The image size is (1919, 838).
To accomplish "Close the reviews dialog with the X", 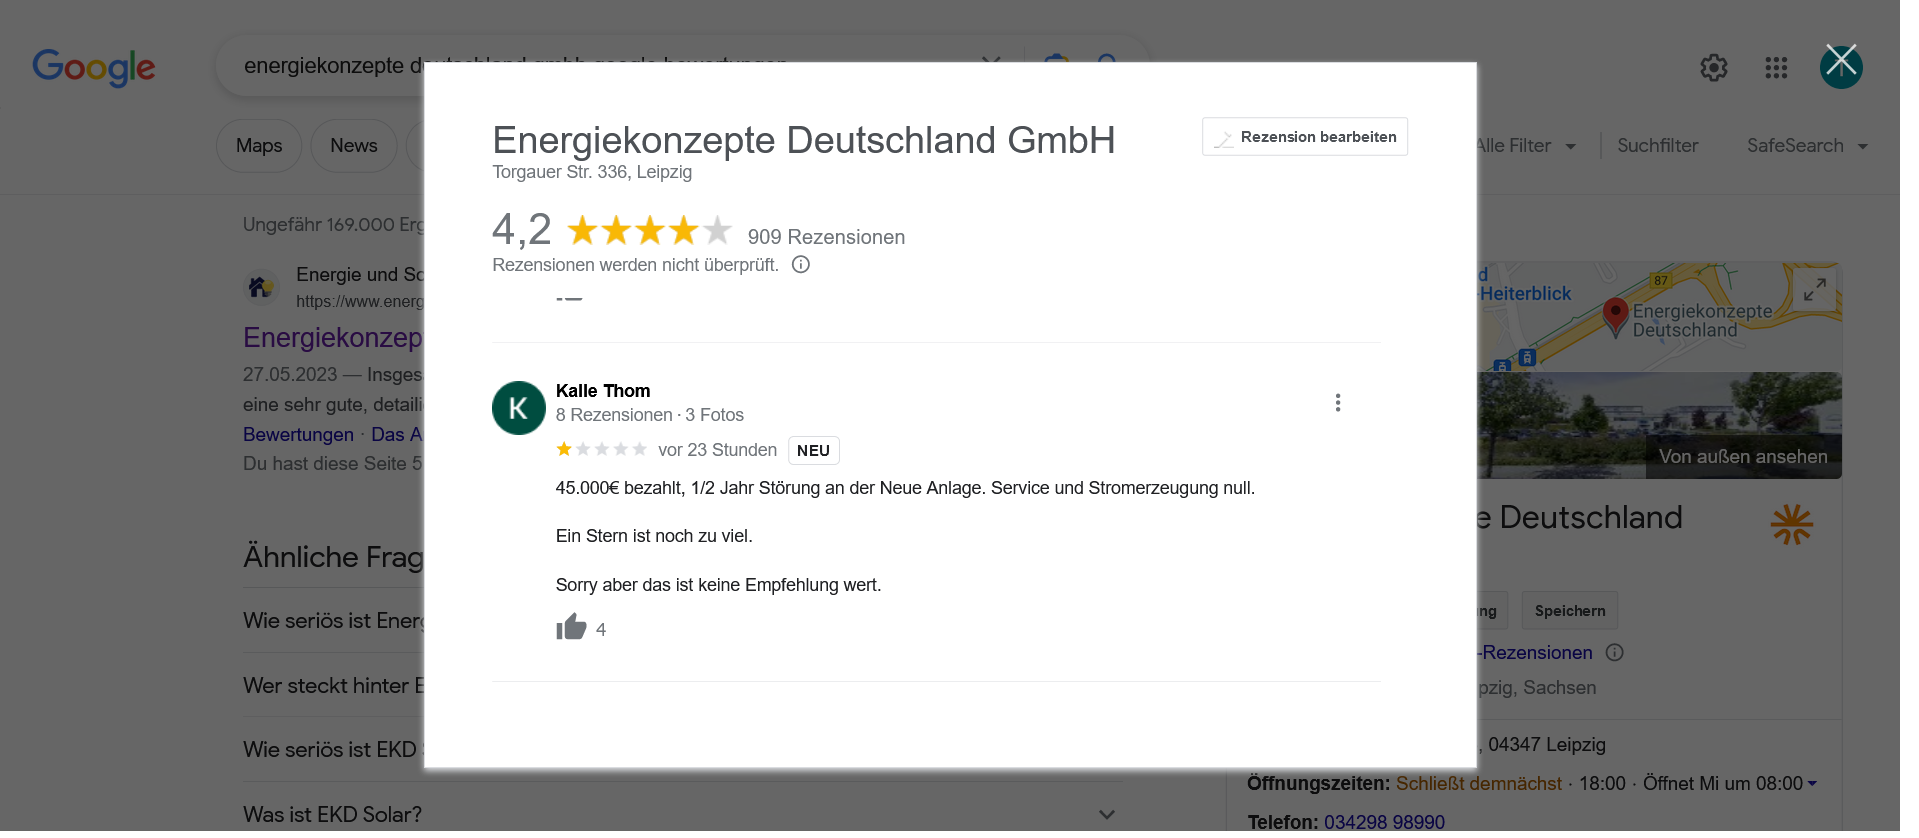I will pyautogui.click(x=1840, y=63).
